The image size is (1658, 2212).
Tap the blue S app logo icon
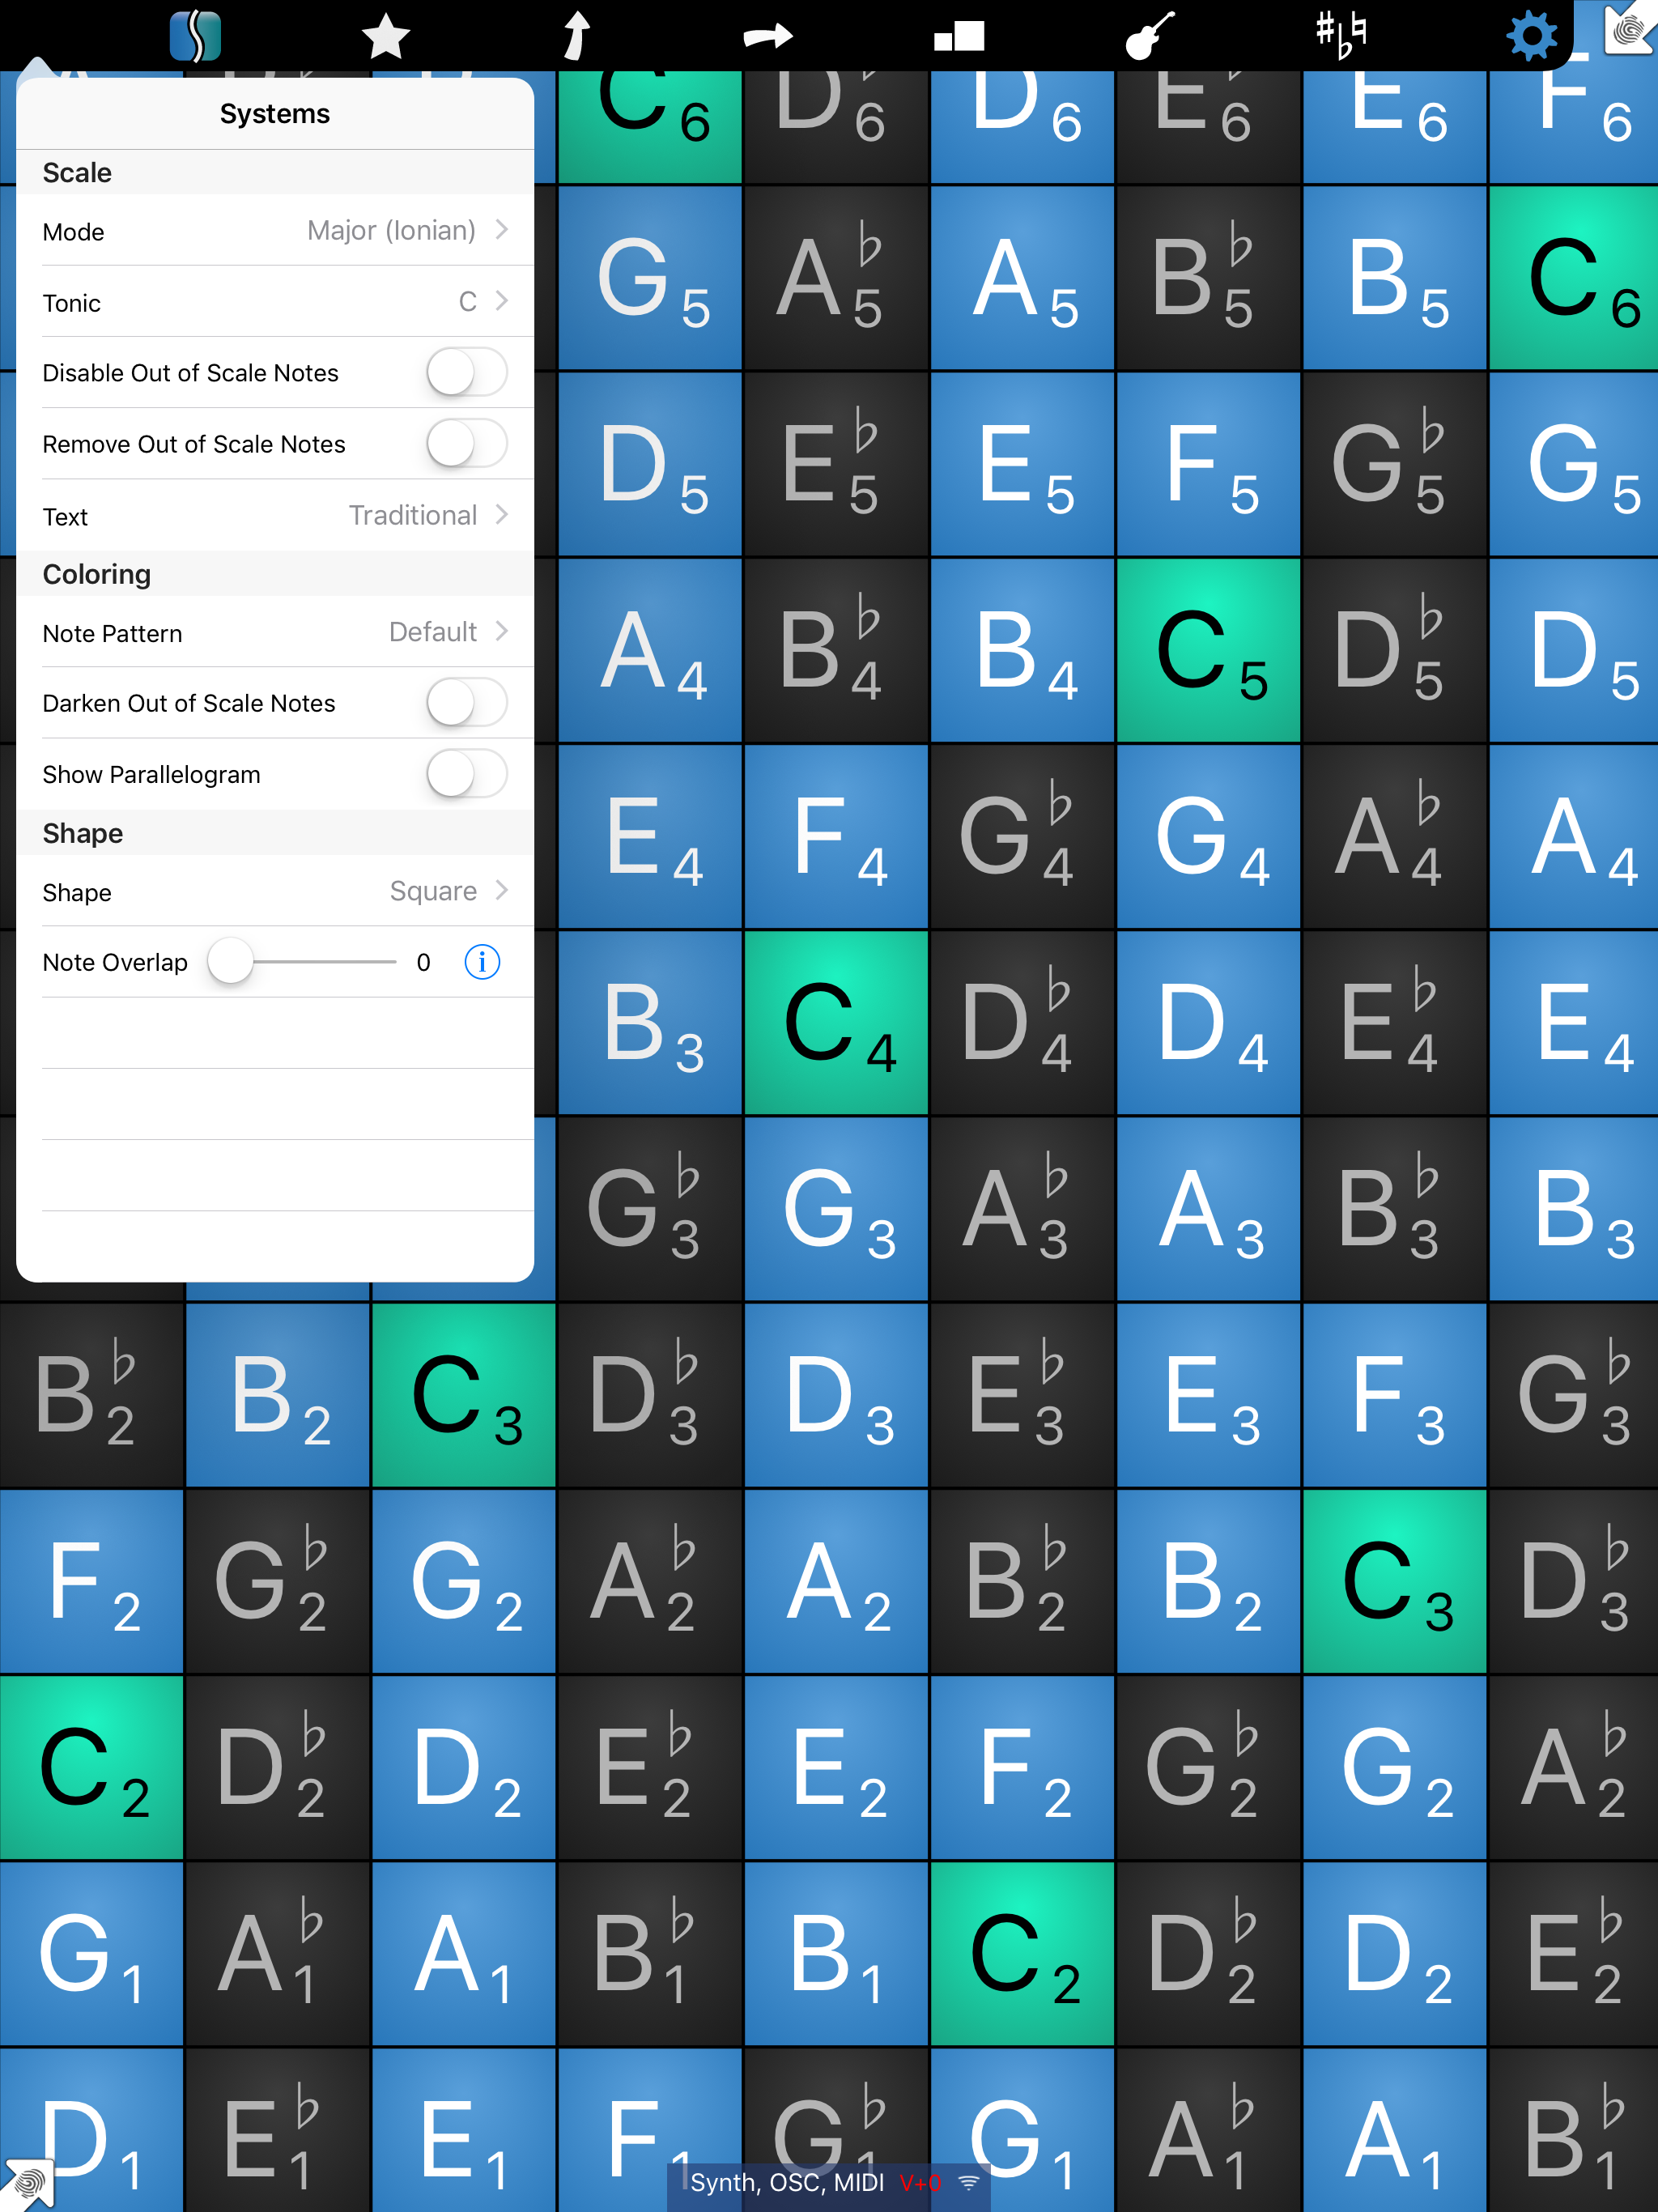(195, 37)
